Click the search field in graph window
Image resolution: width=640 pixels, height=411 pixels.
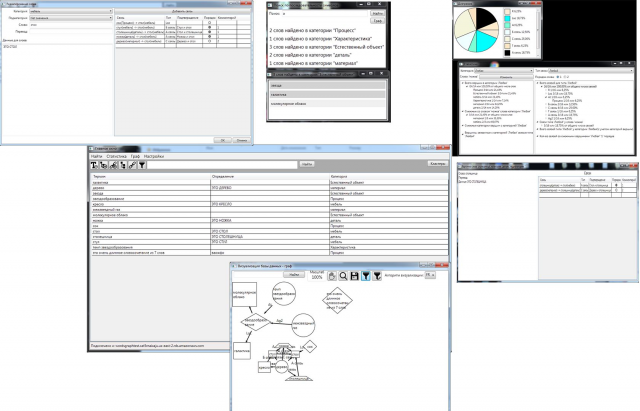(257, 275)
